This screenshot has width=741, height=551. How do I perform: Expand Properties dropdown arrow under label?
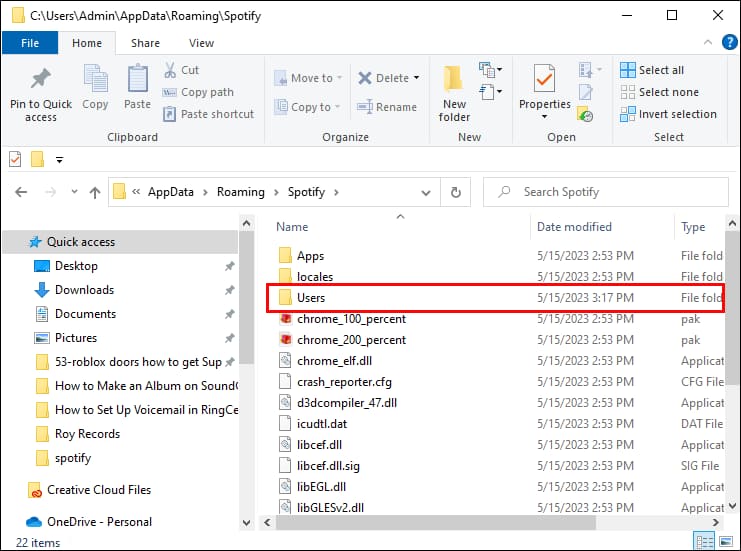(x=544, y=116)
